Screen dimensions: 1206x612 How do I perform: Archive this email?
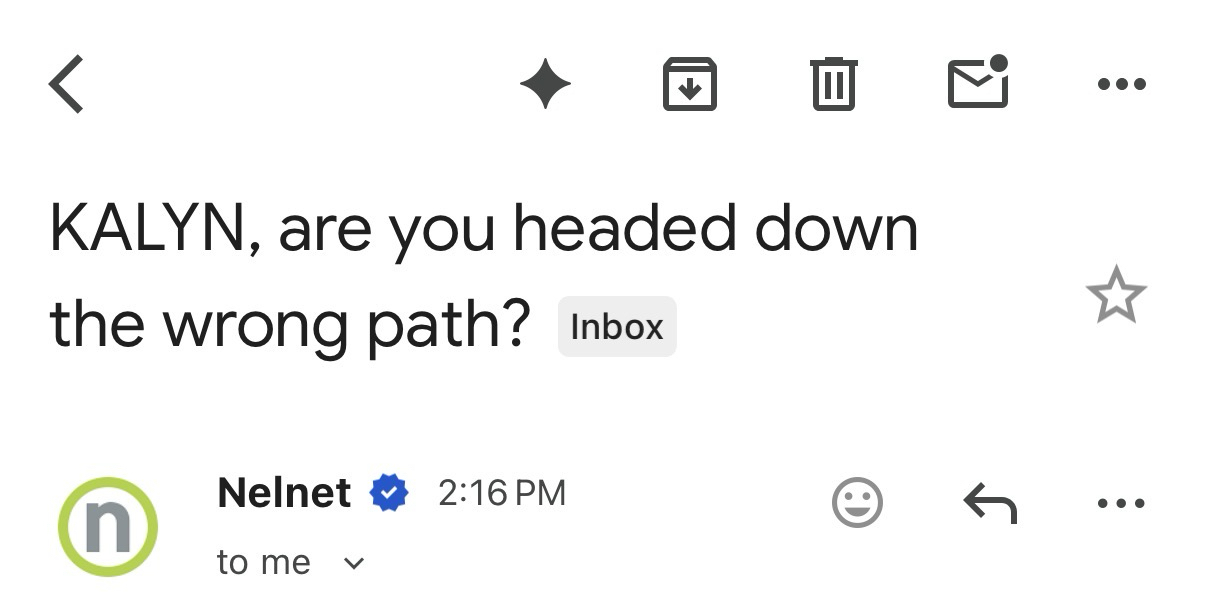pyautogui.click(x=690, y=84)
